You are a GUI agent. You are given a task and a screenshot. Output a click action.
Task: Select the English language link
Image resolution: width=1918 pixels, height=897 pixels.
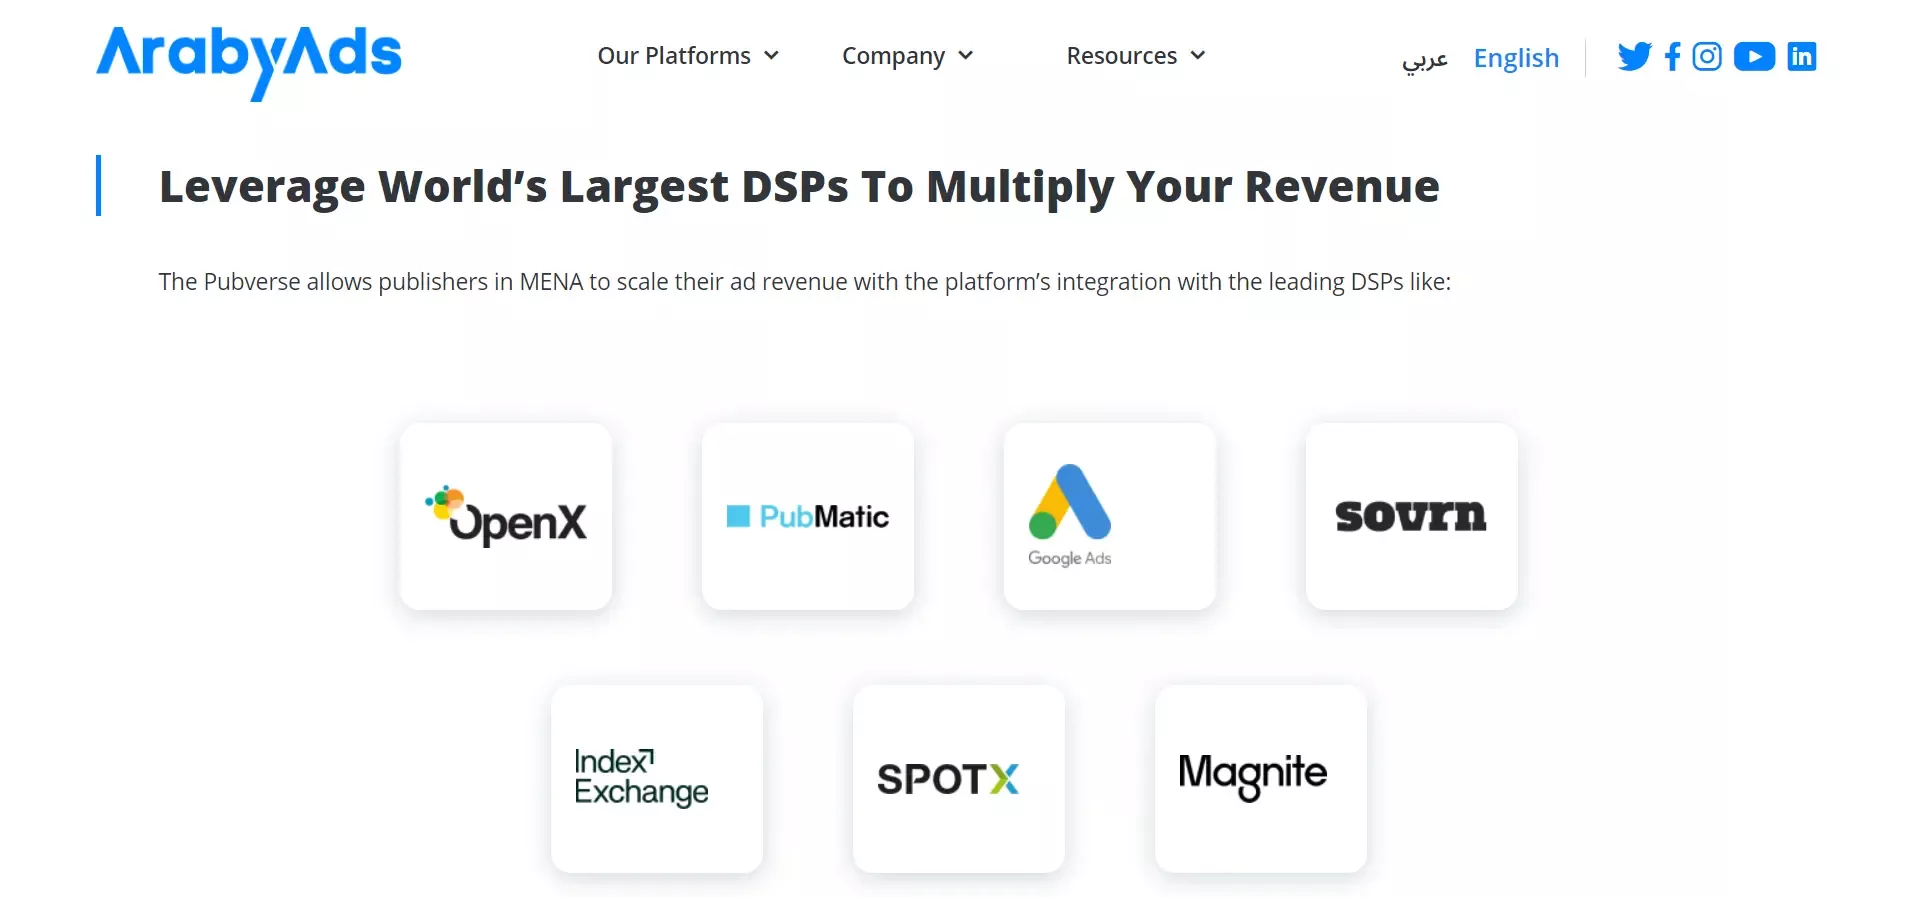pyautogui.click(x=1516, y=58)
